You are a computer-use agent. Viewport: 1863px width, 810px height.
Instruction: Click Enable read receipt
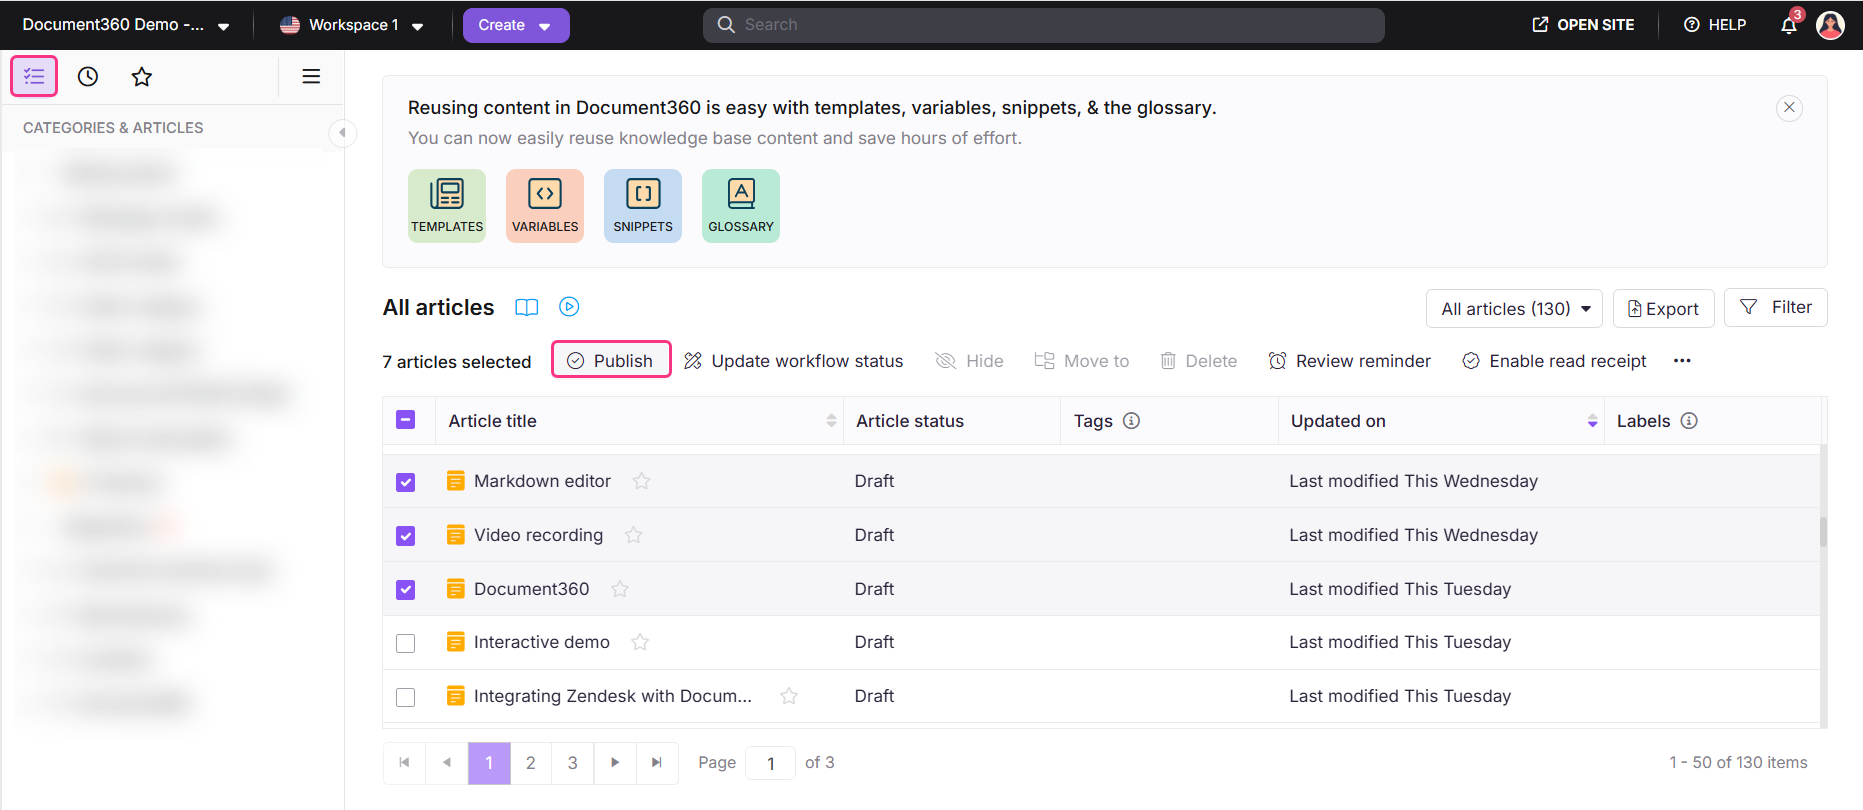(x=1554, y=361)
